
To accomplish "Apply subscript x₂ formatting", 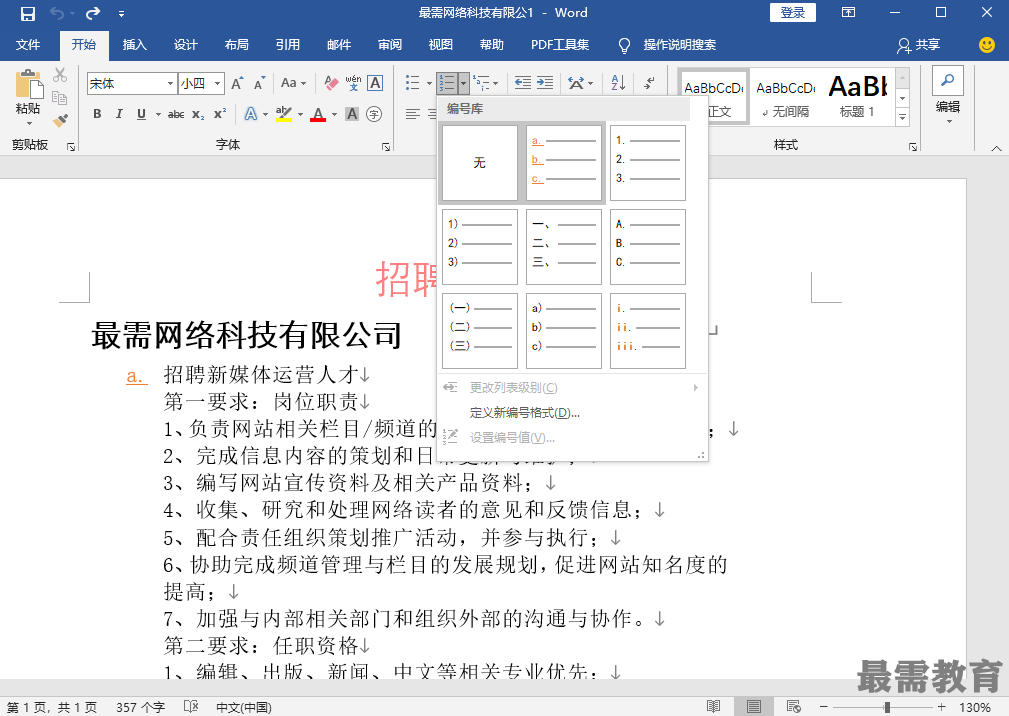I will click(198, 115).
